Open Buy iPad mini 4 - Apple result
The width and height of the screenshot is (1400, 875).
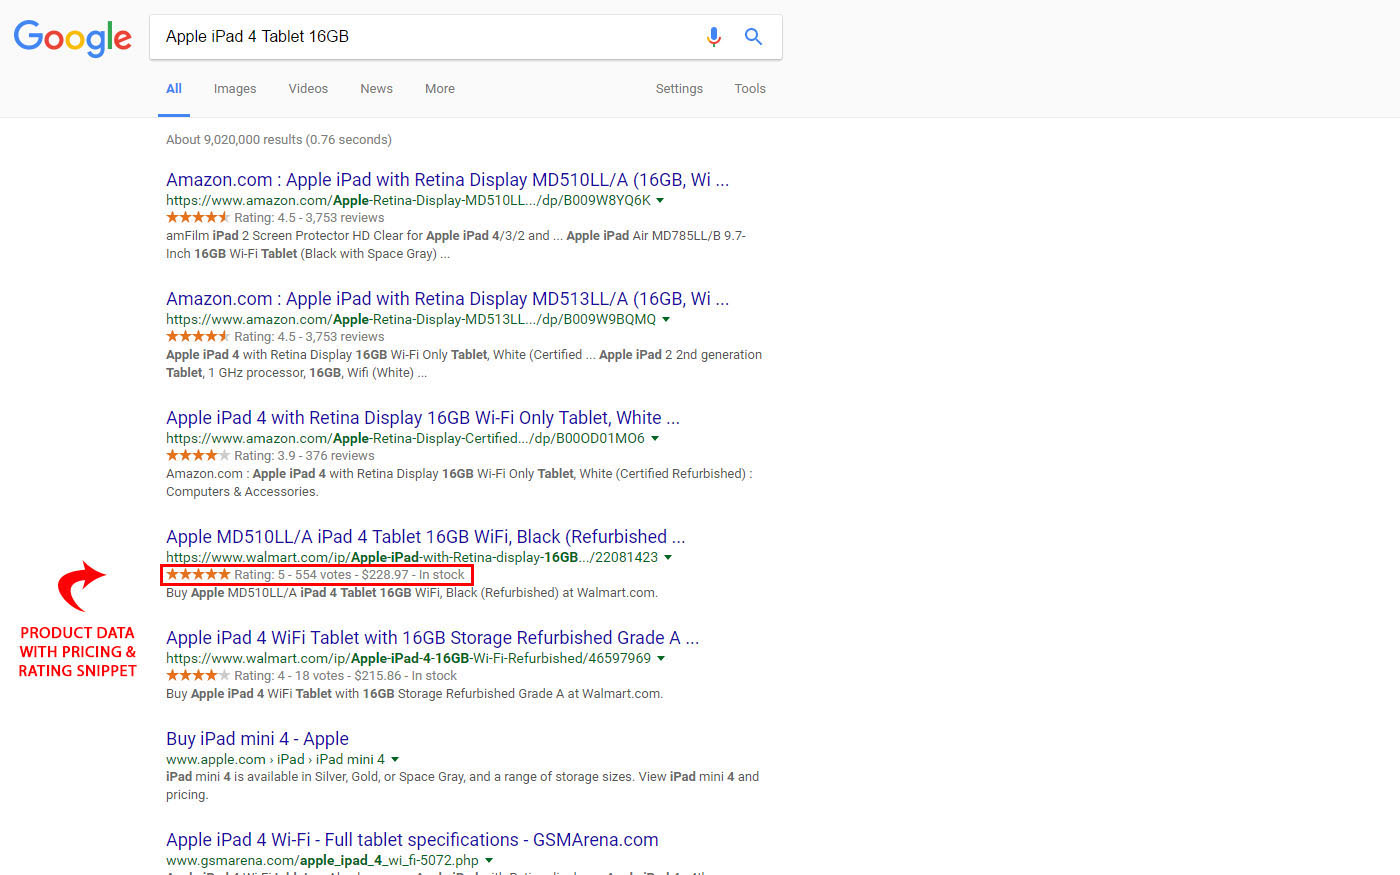click(257, 739)
